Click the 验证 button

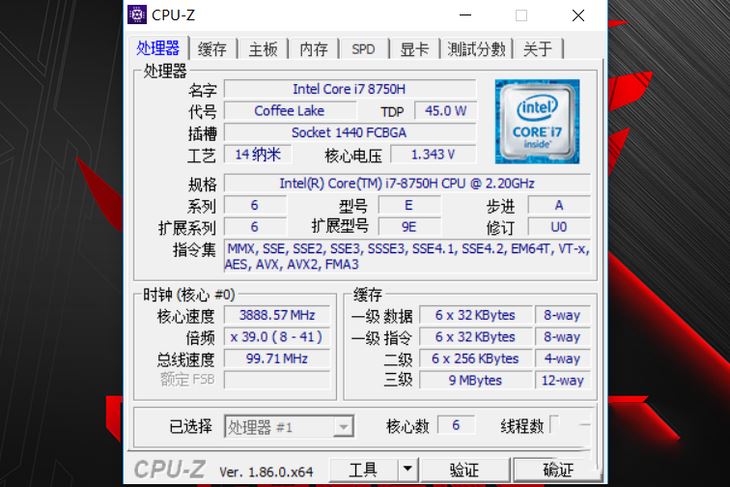[x=464, y=469]
